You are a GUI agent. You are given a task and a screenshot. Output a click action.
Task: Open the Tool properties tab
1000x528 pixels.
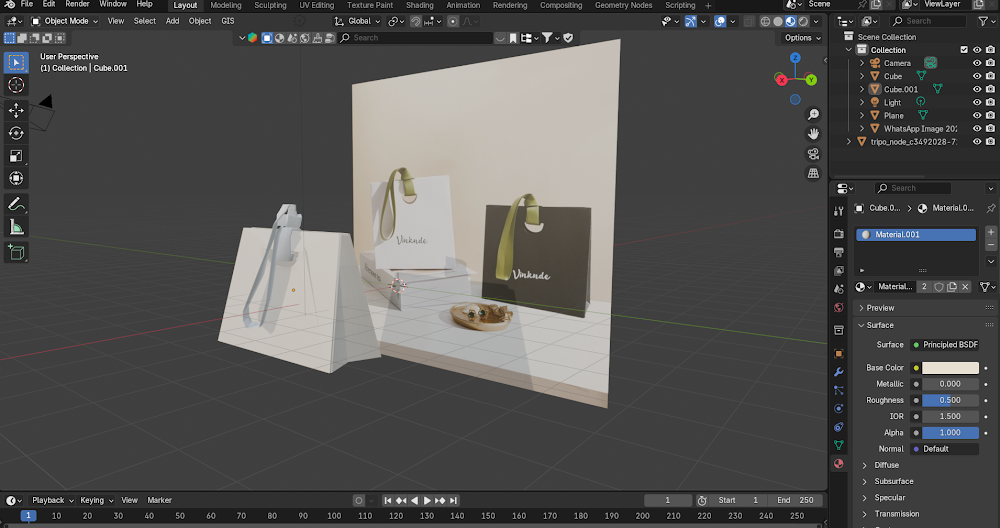(839, 211)
